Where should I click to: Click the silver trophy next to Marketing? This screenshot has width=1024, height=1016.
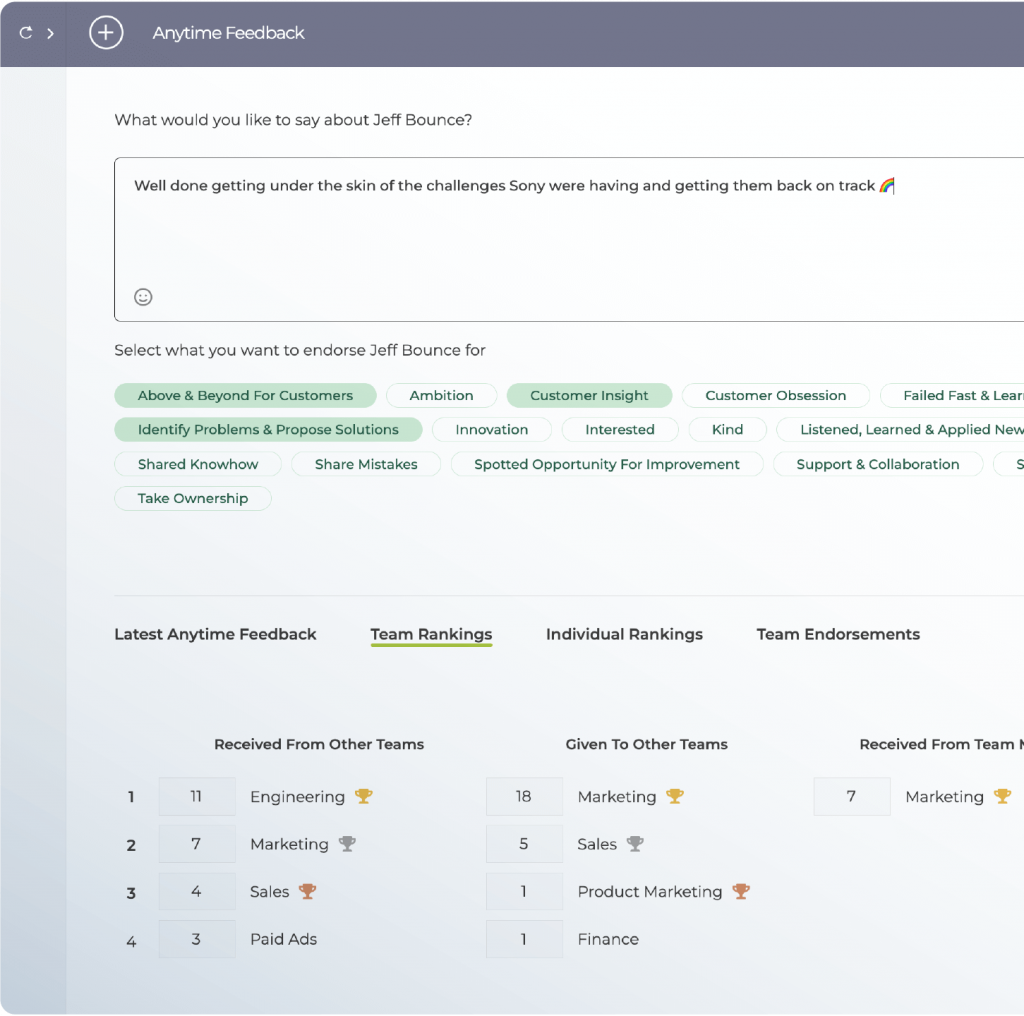(347, 844)
